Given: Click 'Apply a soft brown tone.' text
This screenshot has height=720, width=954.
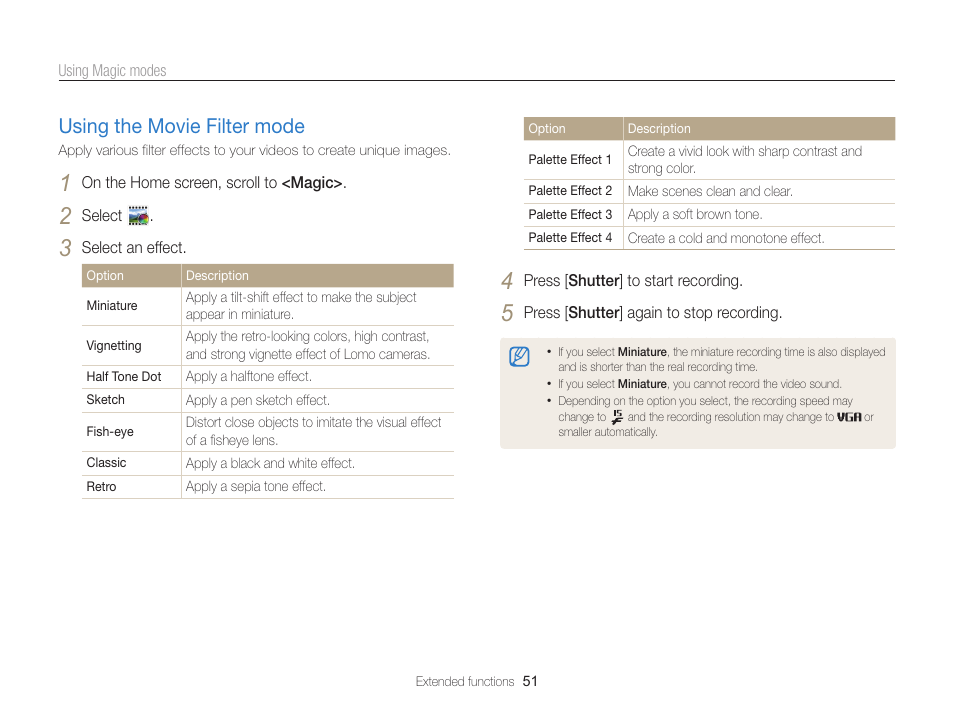Looking at the screenshot, I should click(x=695, y=214).
